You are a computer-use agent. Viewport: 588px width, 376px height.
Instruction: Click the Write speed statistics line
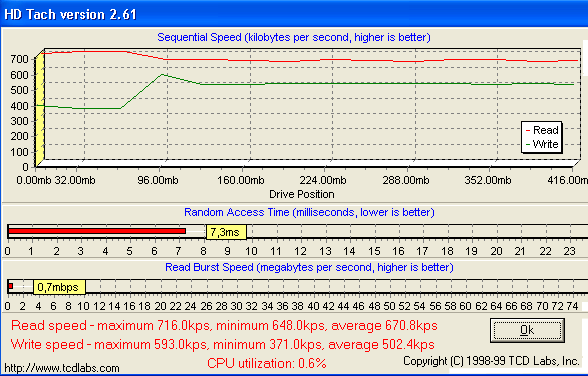(223, 344)
